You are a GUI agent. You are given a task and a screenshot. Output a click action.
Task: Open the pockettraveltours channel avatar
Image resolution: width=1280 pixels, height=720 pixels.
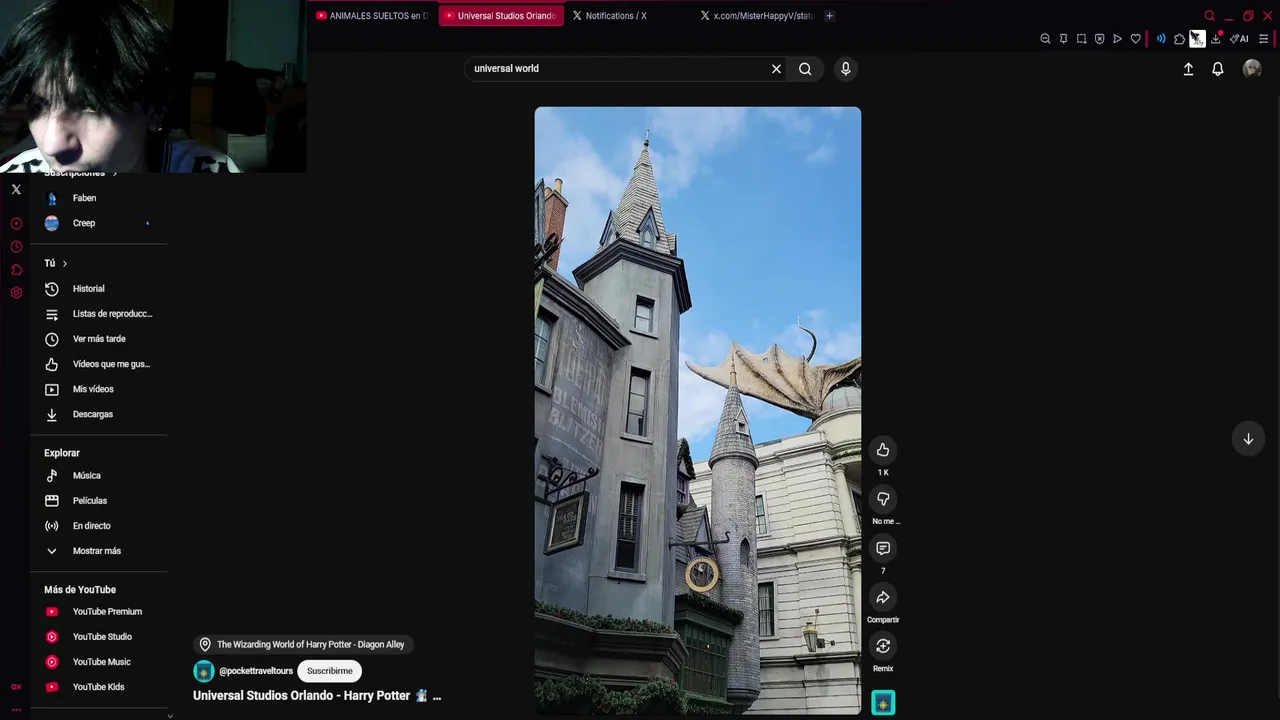[204, 671]
